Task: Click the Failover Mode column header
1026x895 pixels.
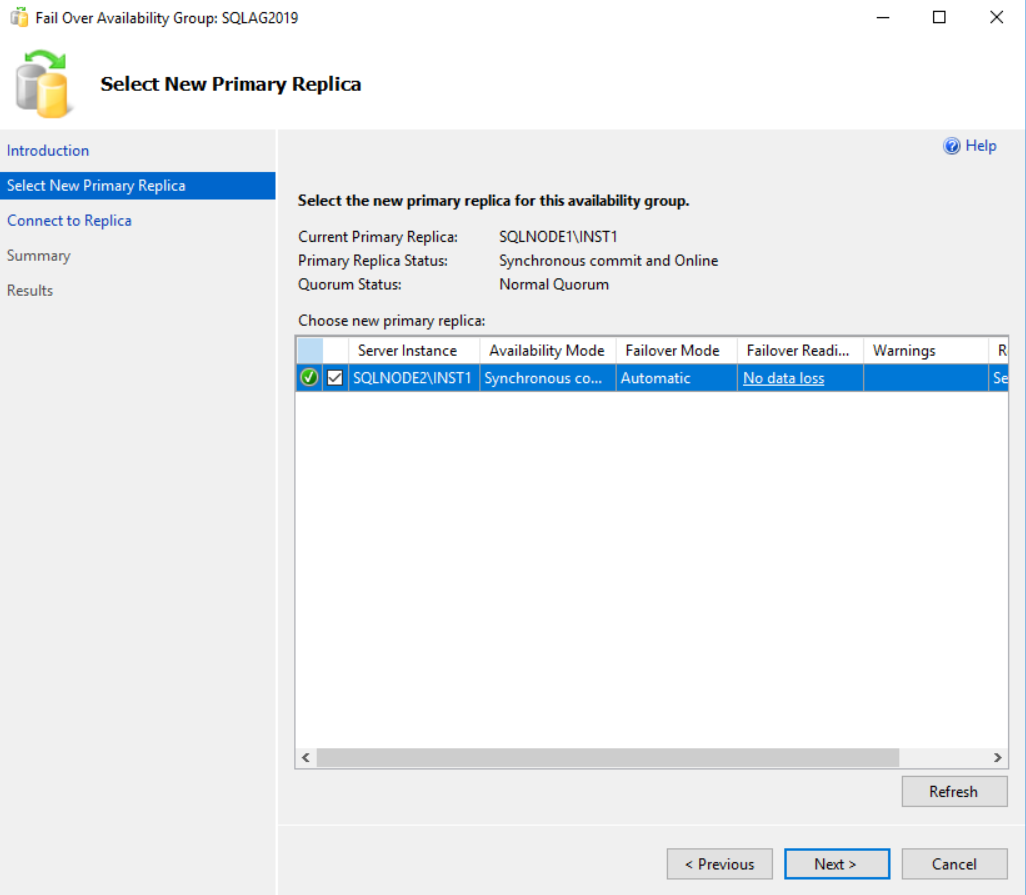Action: click(x=675, y=350)
